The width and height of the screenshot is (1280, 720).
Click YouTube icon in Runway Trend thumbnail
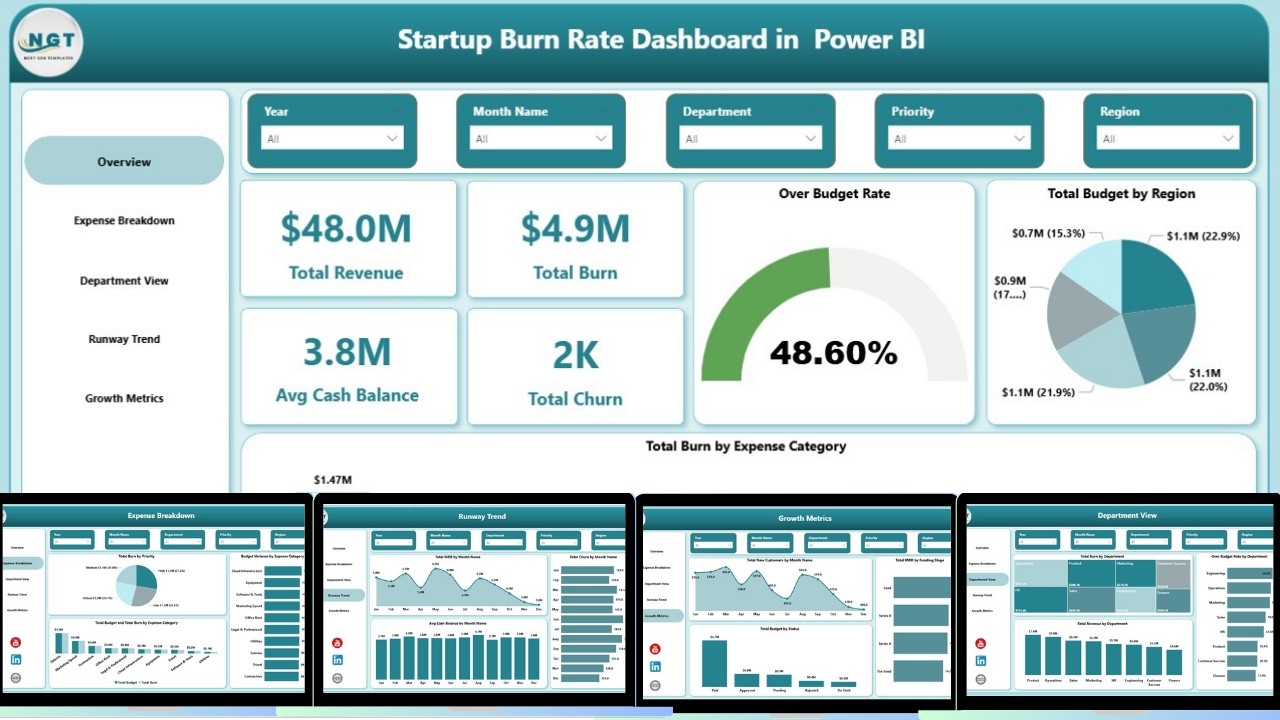338,643
